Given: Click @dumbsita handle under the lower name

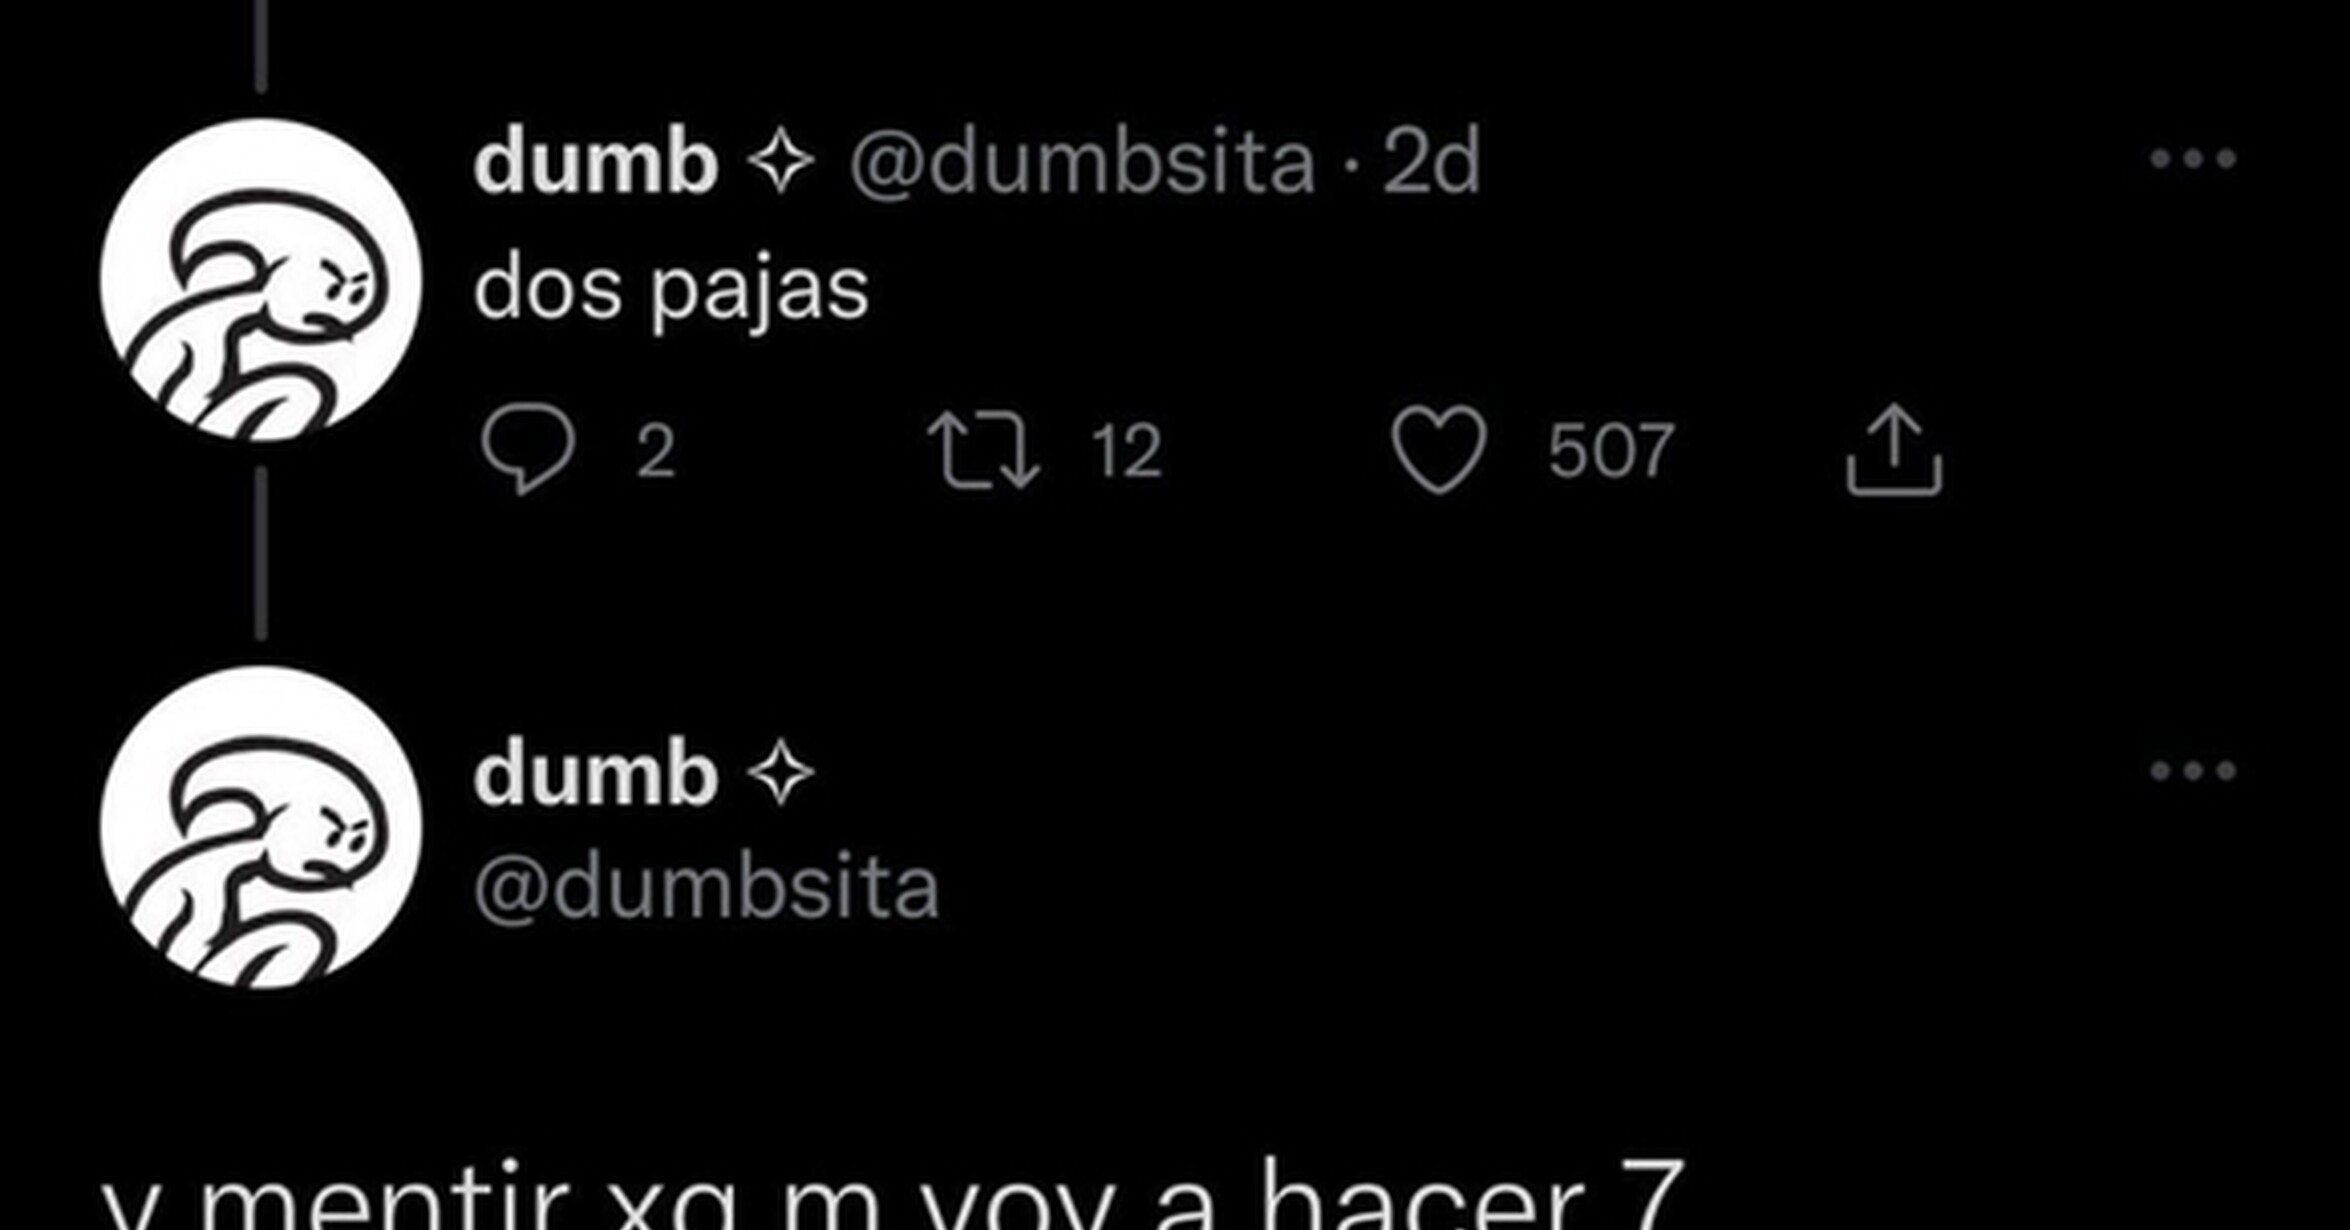Looking at the screenshot, I should [706, 887].
